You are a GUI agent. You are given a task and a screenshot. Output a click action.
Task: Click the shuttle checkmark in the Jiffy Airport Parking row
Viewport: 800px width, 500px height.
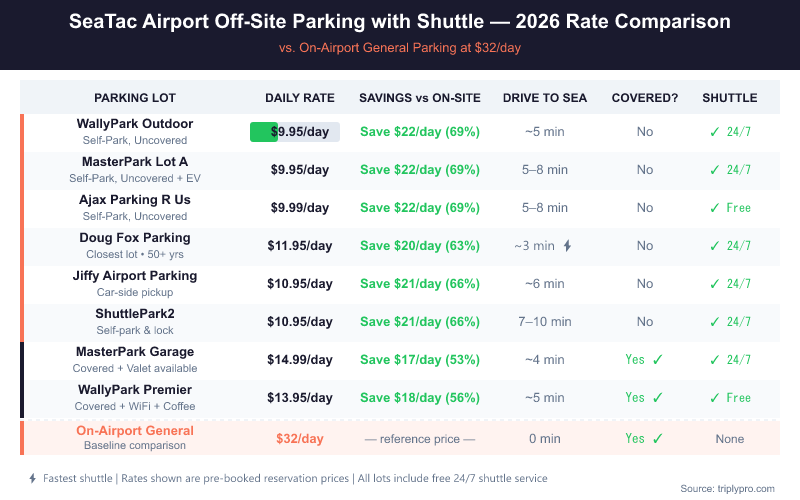714,284
